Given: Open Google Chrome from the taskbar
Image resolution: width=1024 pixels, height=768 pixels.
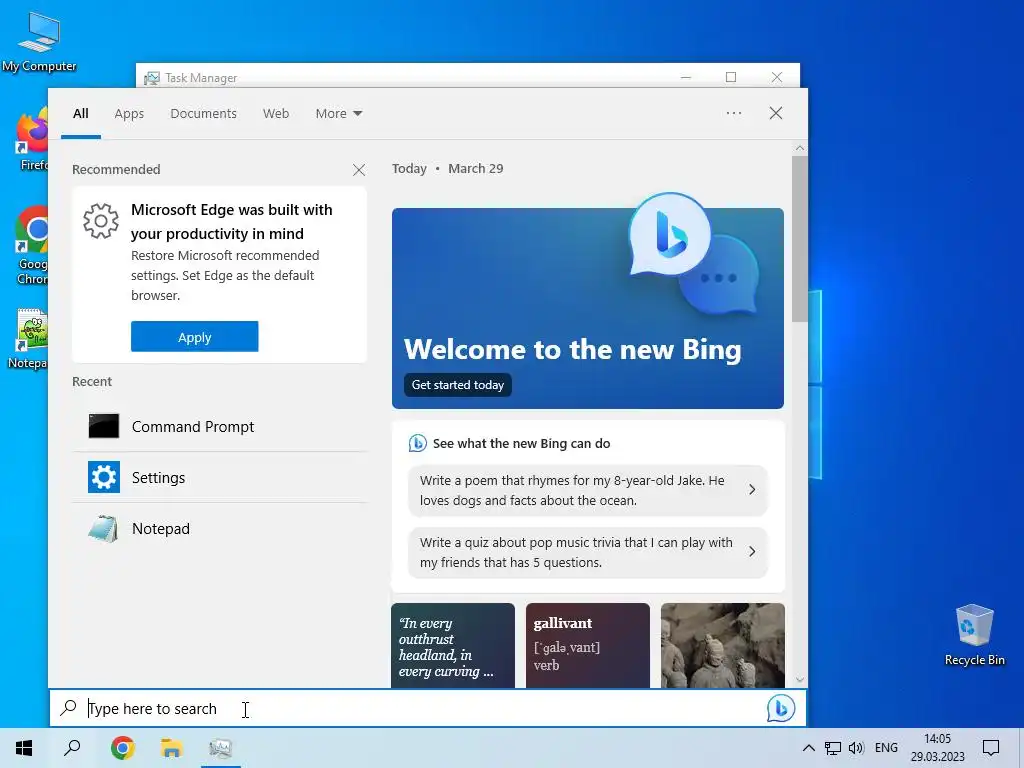Looking at the screenshot, I should [123, 748].
